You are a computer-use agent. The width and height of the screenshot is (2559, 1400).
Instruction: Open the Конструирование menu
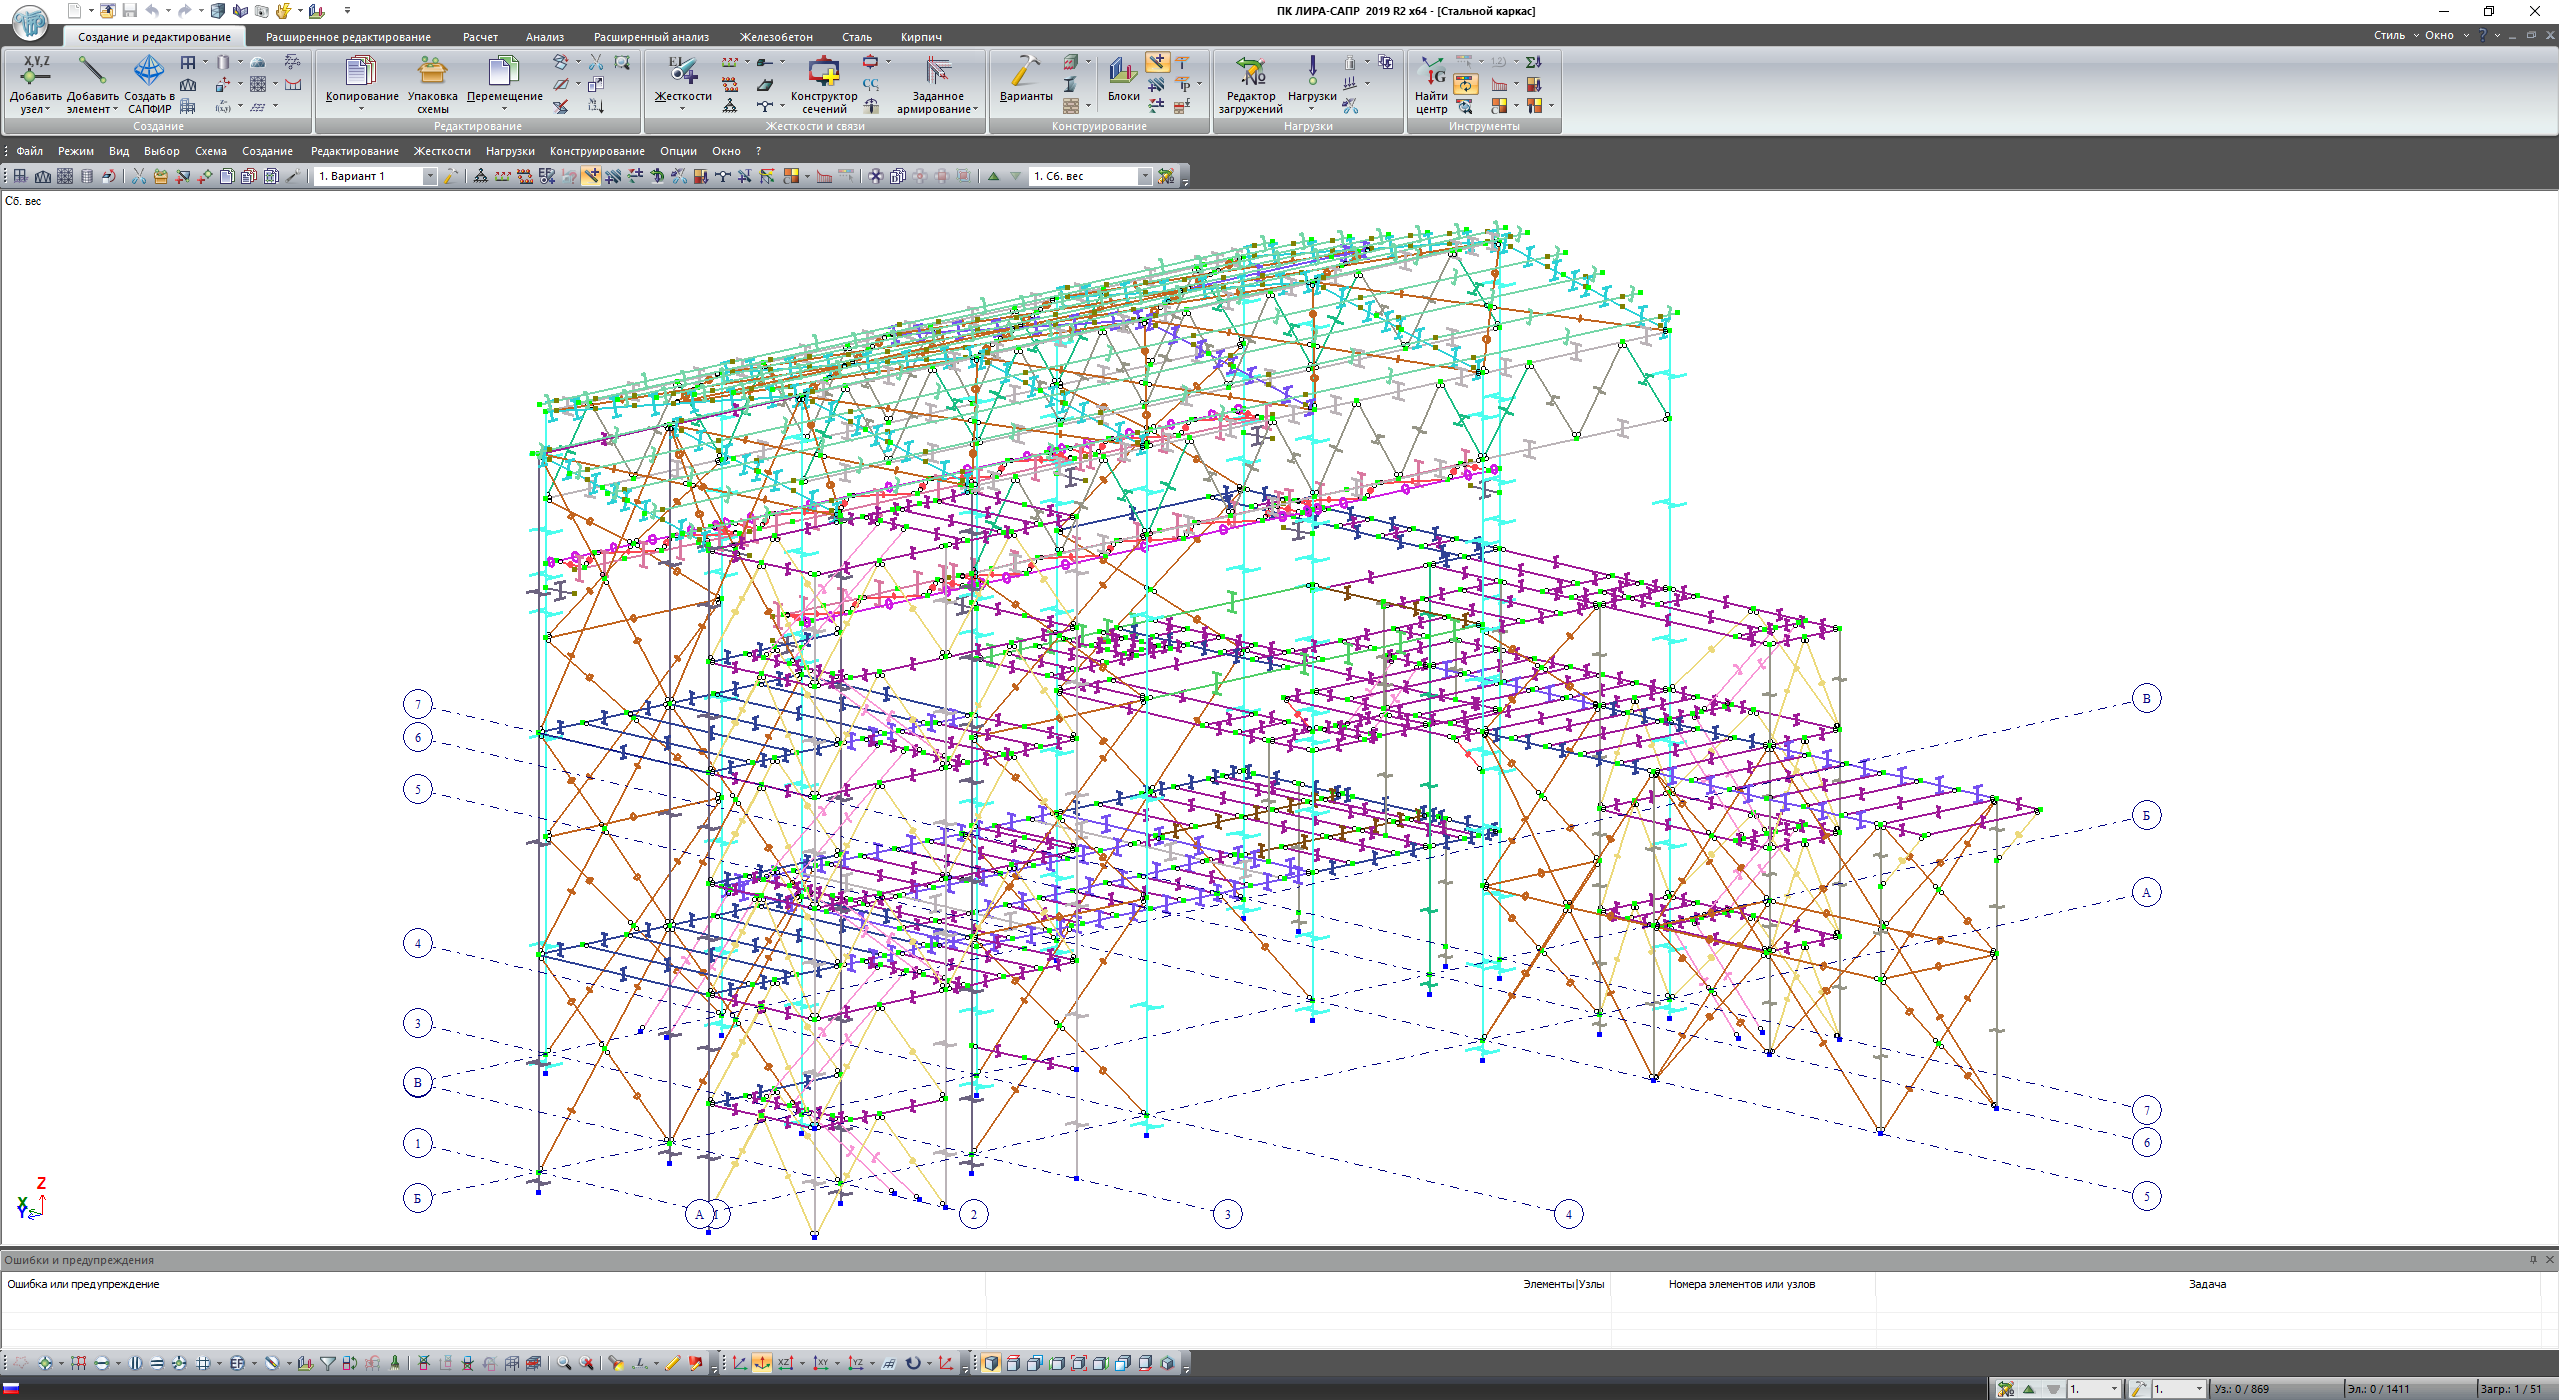click(x=596, y=151)
